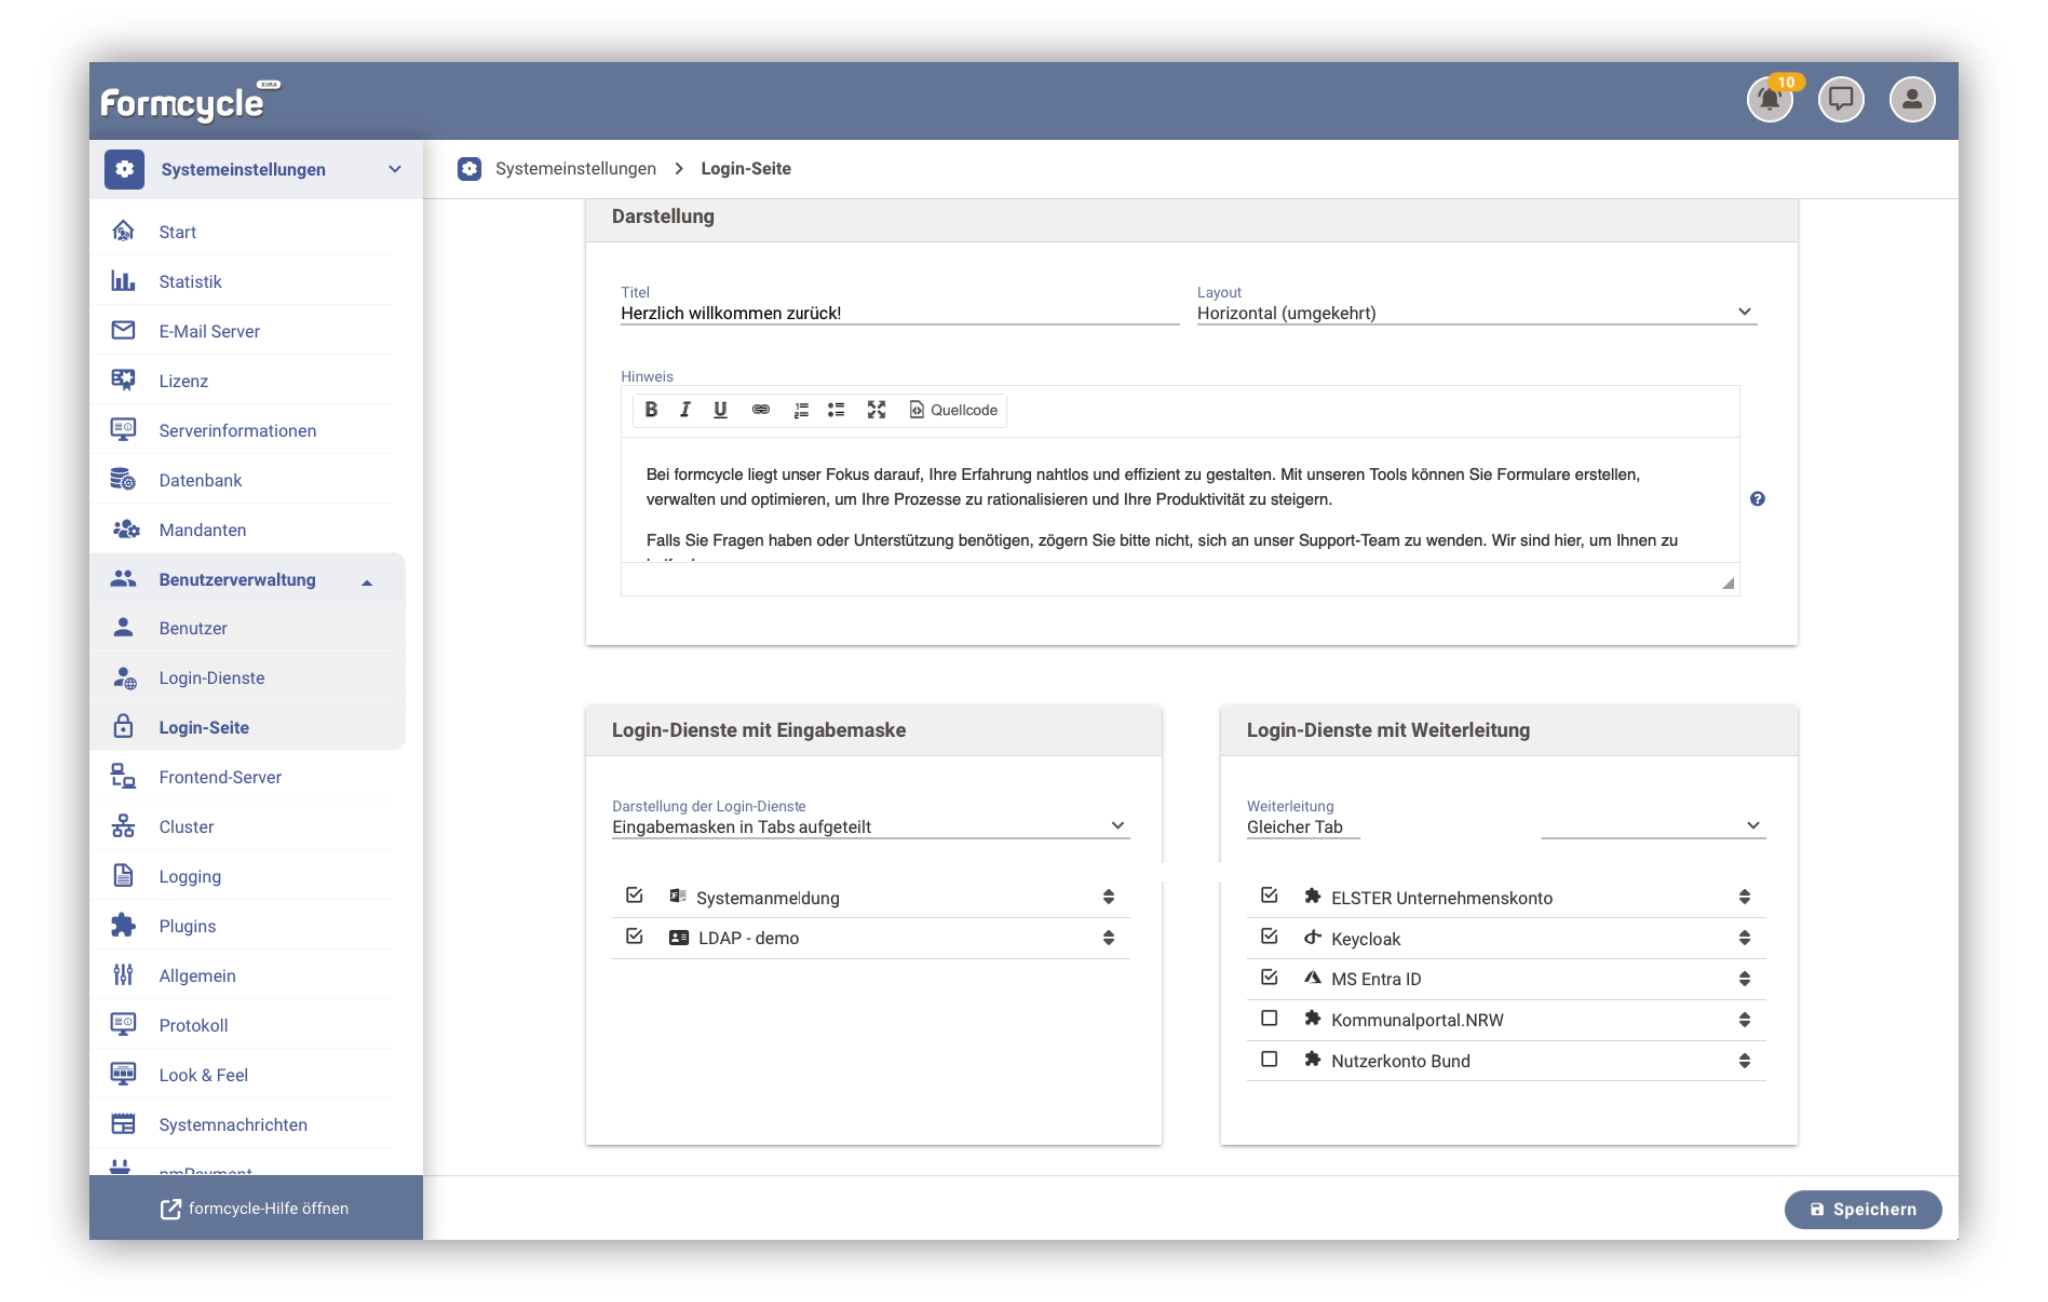Click the MS Entra ID service icon
Image resolution: width=2048 pixels, height=1302 pixels.
[1312, 978]
